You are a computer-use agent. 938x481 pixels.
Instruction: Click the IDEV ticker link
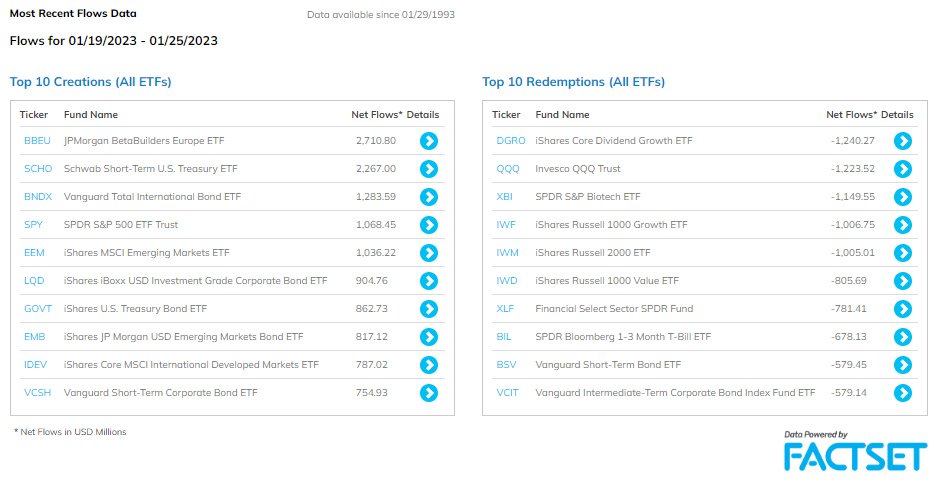pos(35,365)
